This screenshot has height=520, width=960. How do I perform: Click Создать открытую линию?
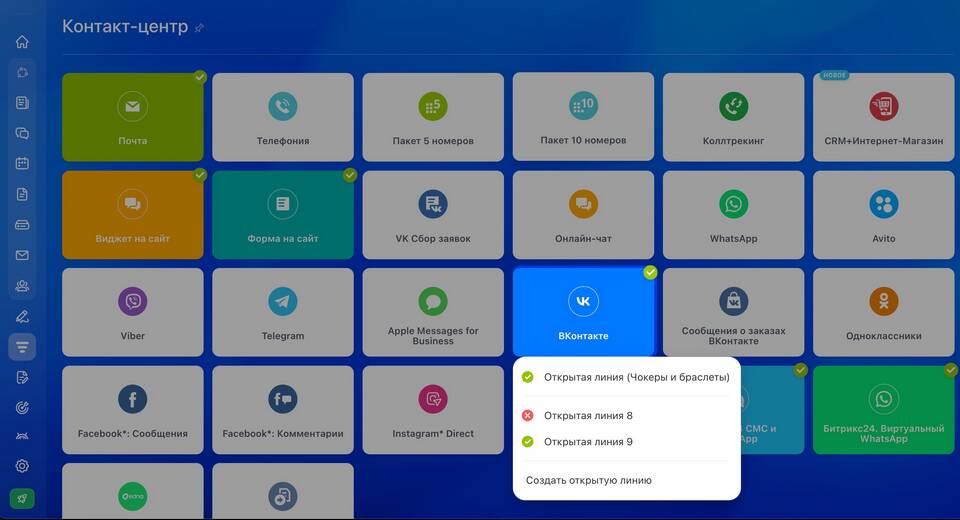pos(589,480)
